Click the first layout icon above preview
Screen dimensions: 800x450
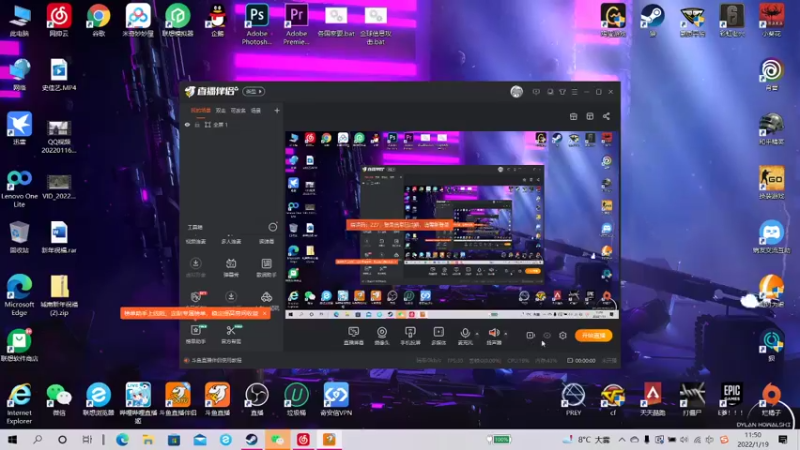click(x=573, y=116)
